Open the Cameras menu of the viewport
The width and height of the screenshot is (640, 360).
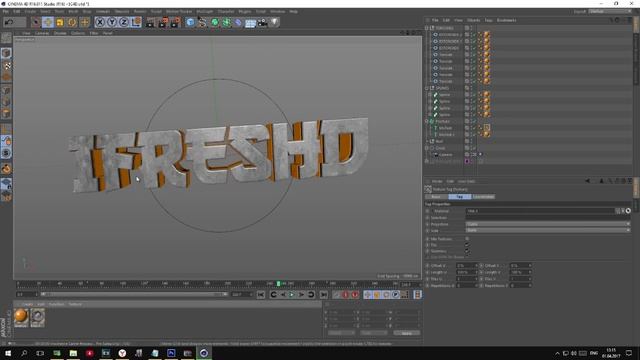[x=42, y=33]
